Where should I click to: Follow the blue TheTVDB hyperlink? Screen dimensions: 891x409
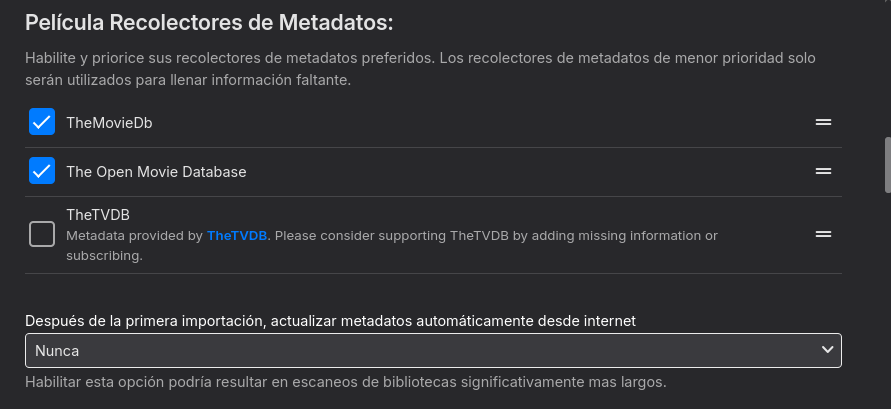[x=237, y=236]
